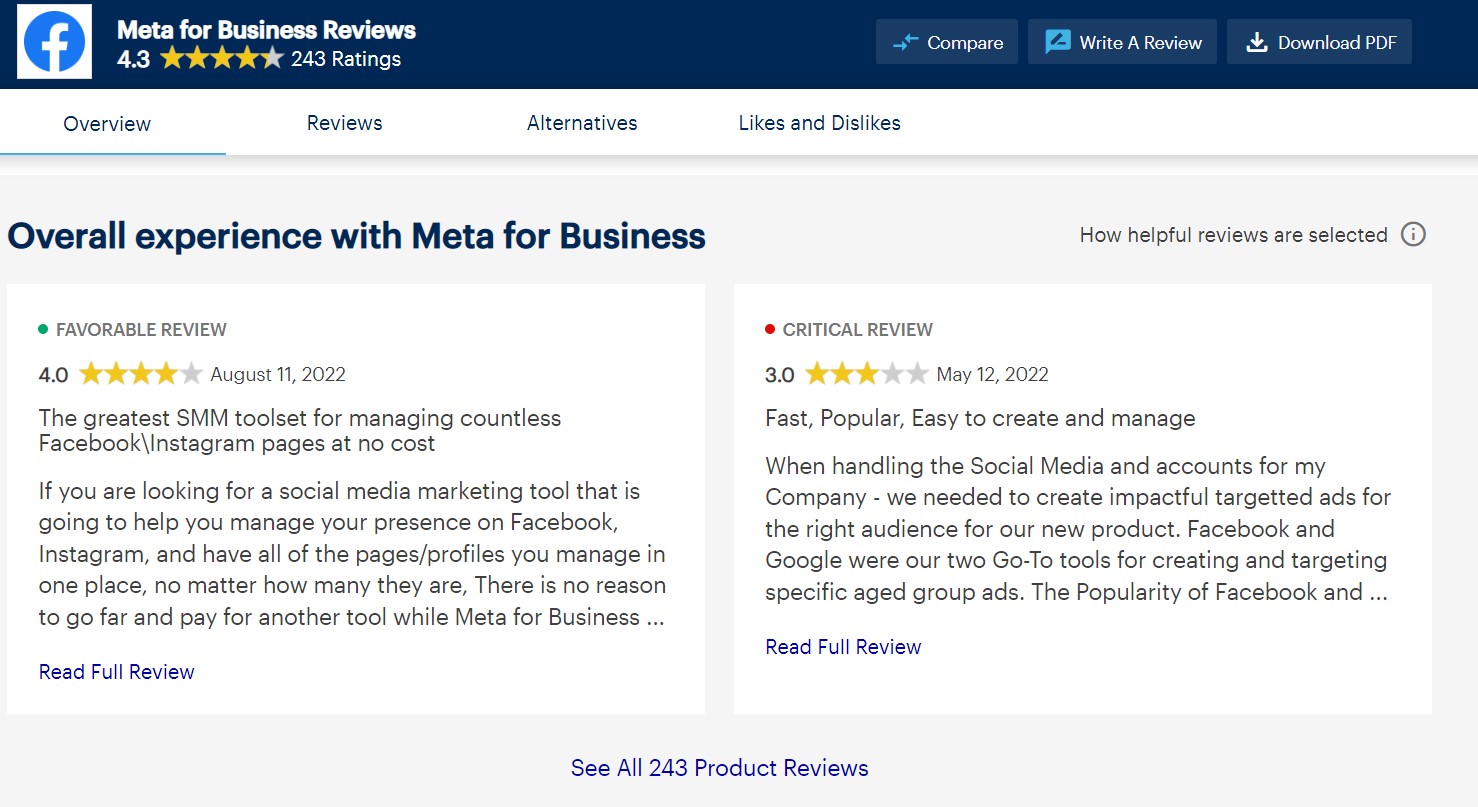1478x807 pixels.
Task: Click the FAVORABLE REVIEW label
Action: pyautogui.click(x=141, y=330)
